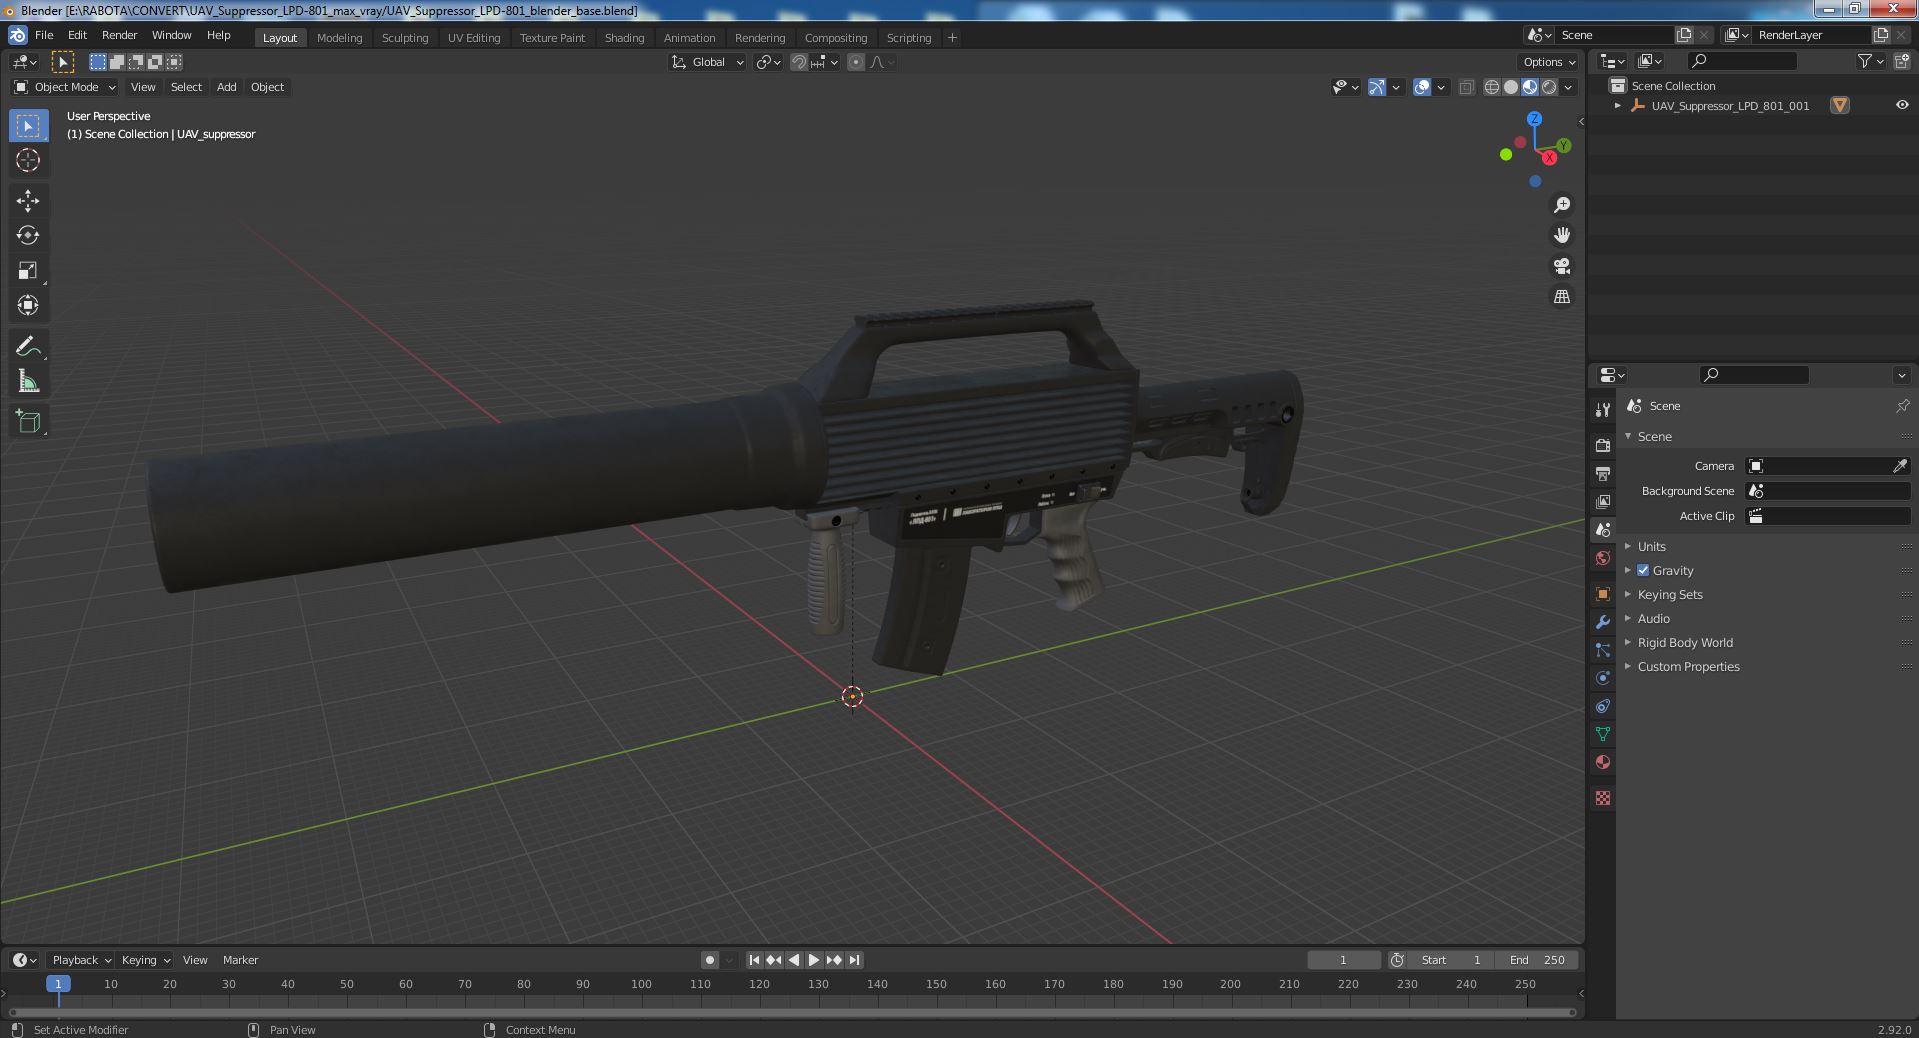
Task: Toggle auto keying record button
Action: (x=709, y=960)
